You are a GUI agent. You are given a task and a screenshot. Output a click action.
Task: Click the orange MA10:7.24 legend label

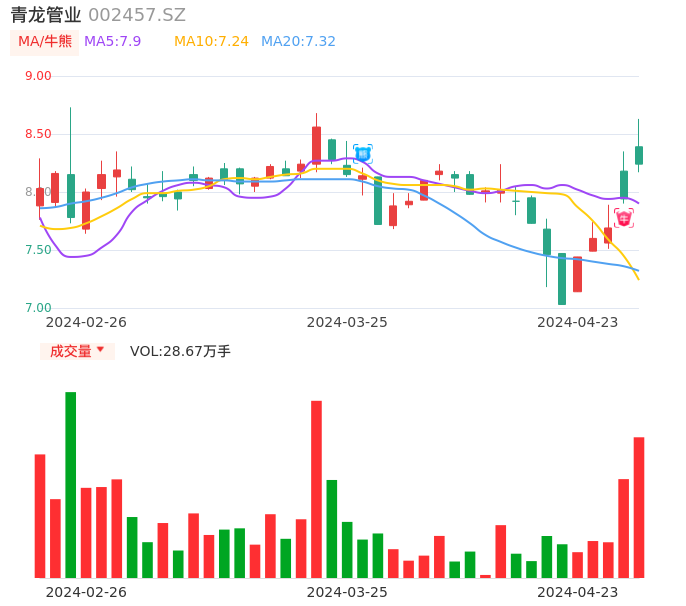pyautogui.click(x=211, y=41)
